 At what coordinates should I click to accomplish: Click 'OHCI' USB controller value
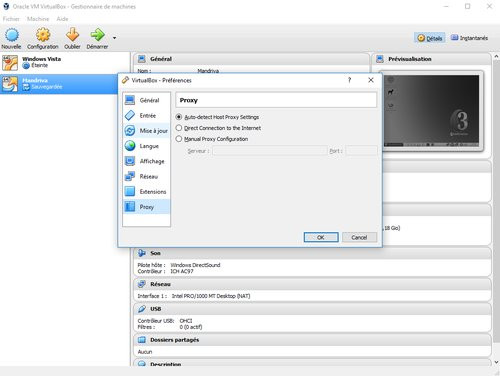[x=186, y=321]
